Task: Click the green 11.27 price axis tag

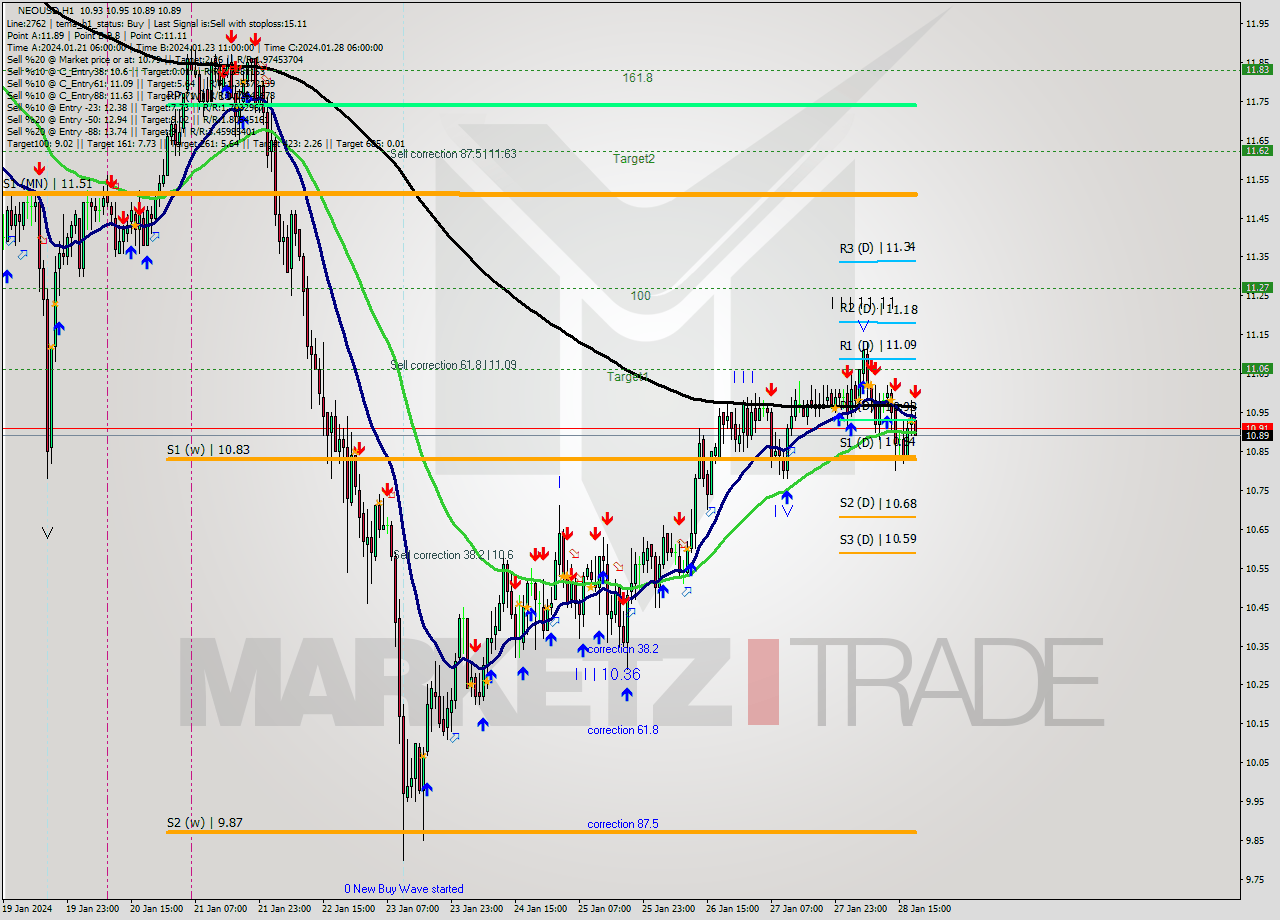Action: 1257,287
